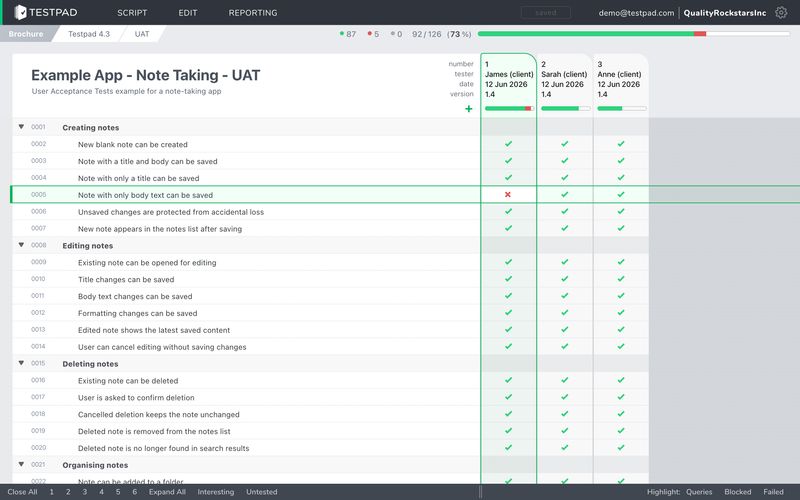Expand outline to level 3 in bottom bar
This screenshot has height=500, width=800.
click(85, 492)
